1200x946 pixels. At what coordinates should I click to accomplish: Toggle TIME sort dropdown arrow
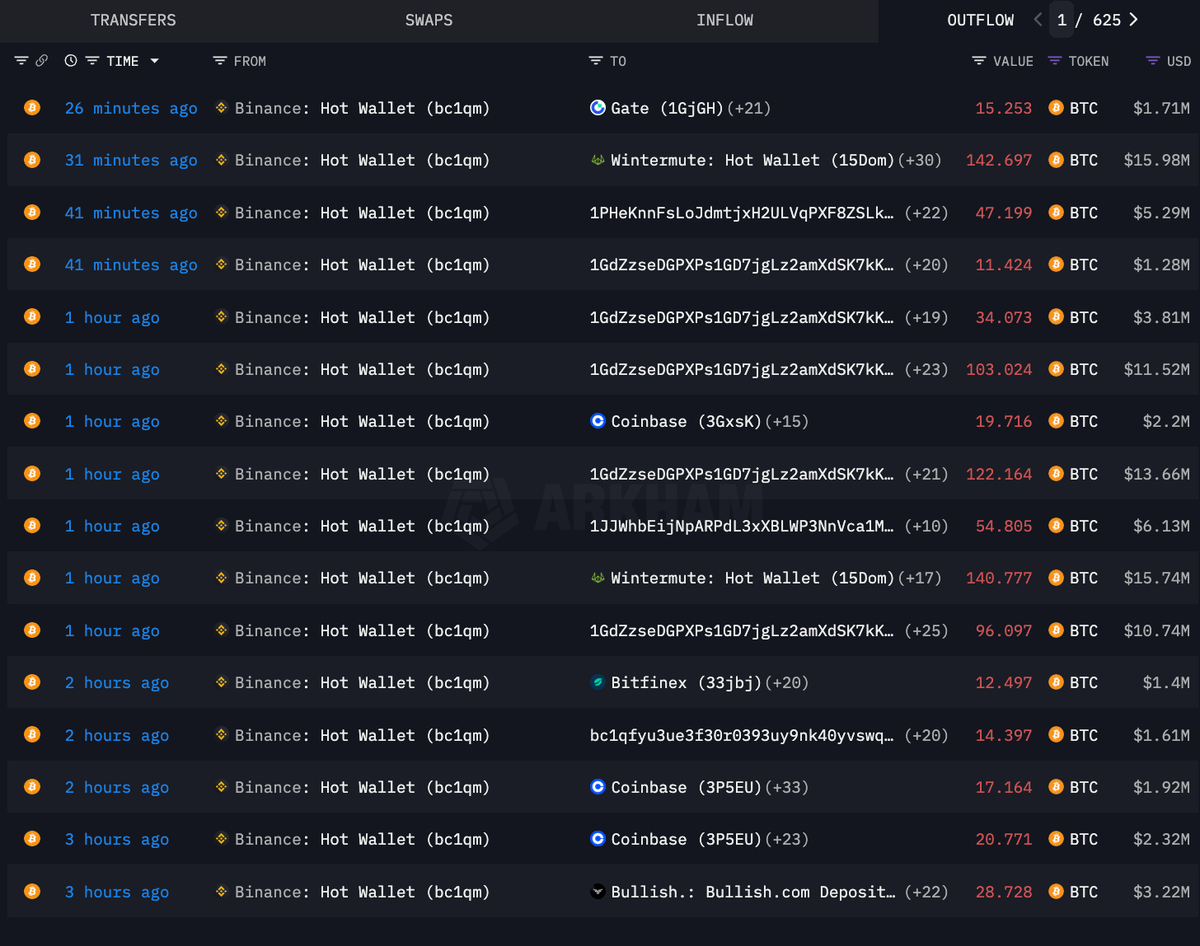click(154, 61)
